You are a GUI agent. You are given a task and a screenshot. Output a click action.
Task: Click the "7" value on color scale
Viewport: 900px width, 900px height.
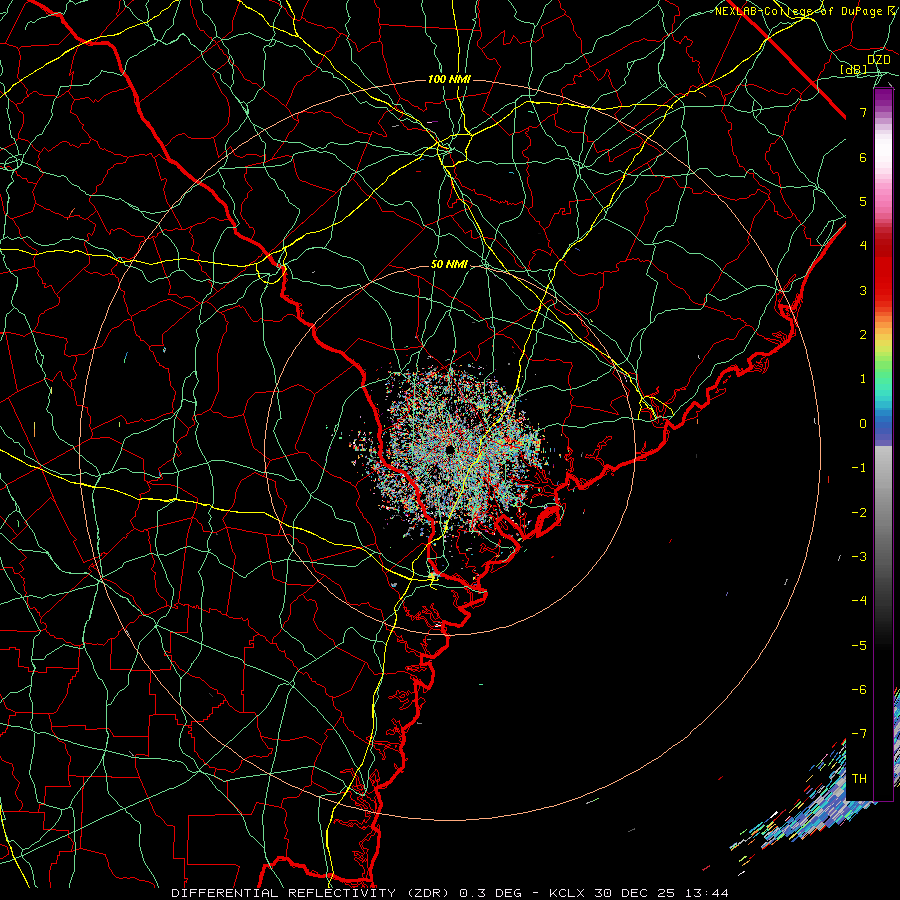(863, 112)
